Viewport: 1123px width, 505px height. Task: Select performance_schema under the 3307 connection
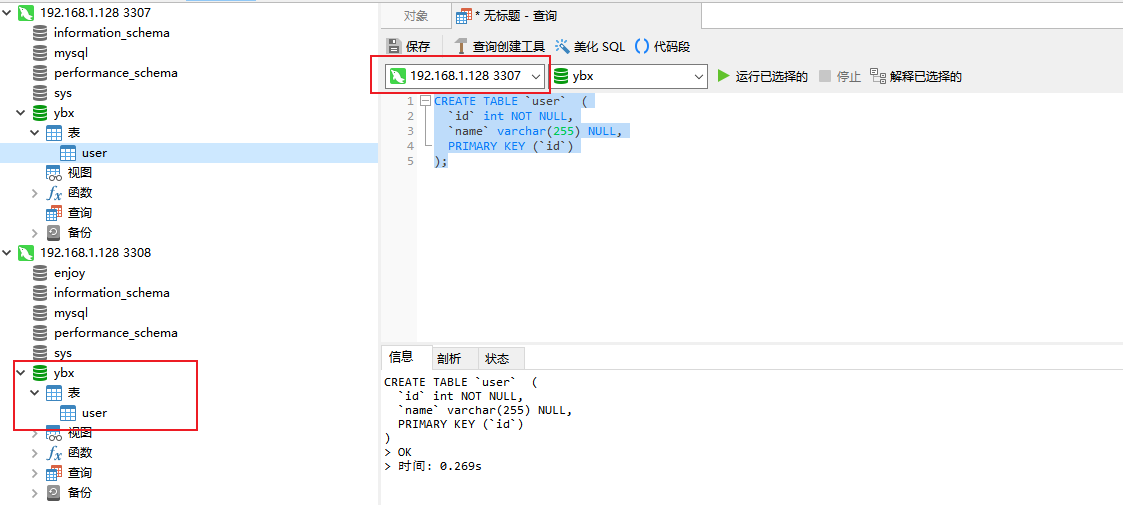tap(115, 72)
